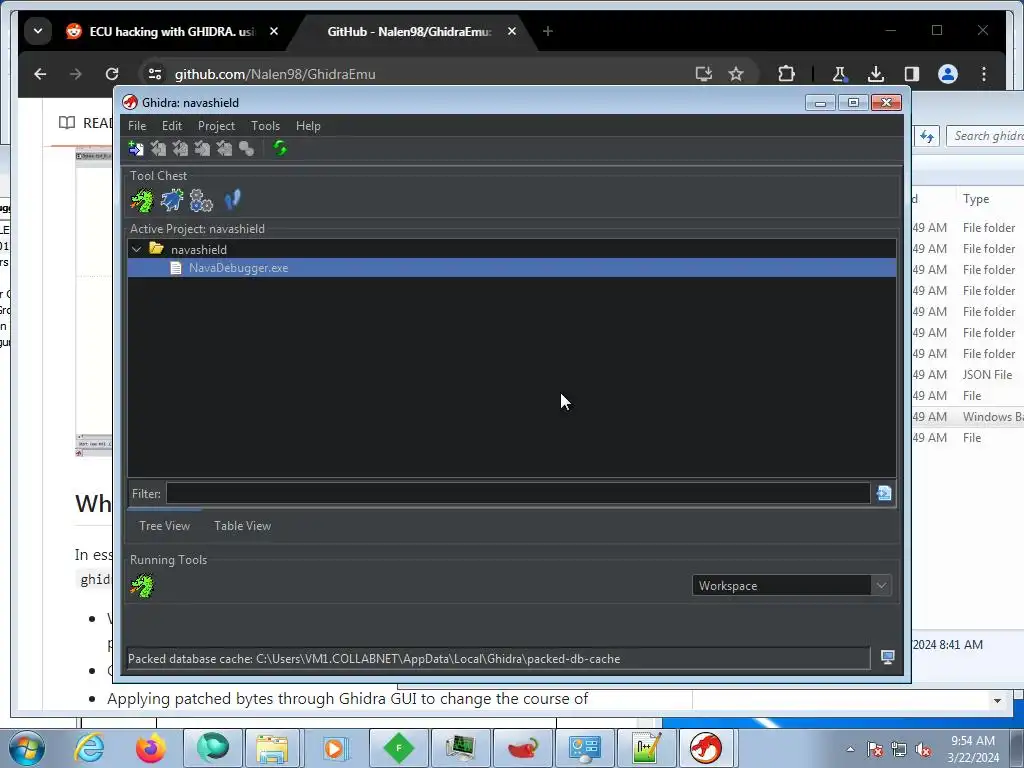Screen dimensions: 1024x768
Task: Click the green Refresh toolbar icon
Action: (280, 148)
